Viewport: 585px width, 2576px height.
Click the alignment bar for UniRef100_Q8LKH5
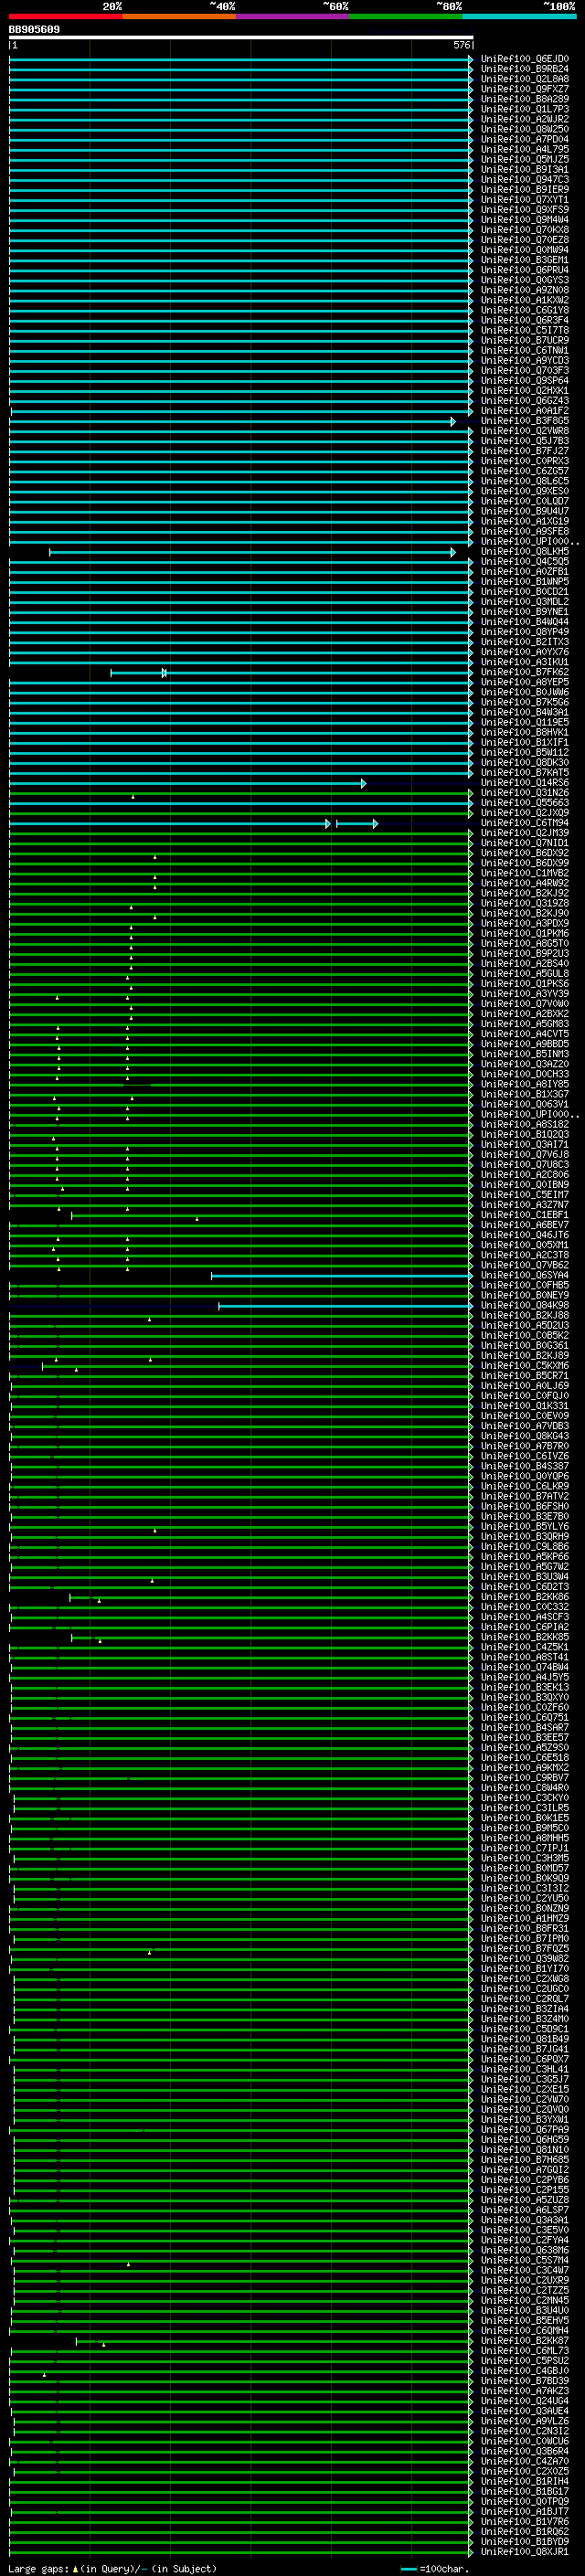click(252, 552)
